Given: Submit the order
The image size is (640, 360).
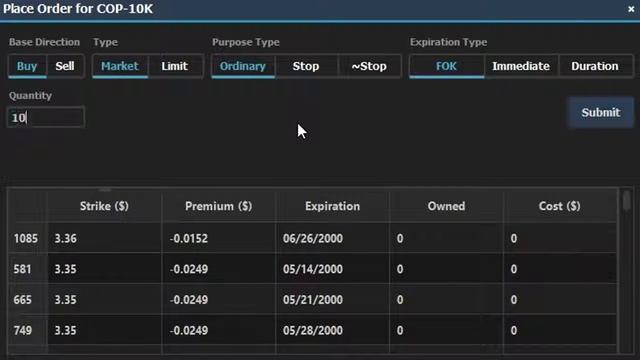Looking at the screenshot, I should point(601,113).
